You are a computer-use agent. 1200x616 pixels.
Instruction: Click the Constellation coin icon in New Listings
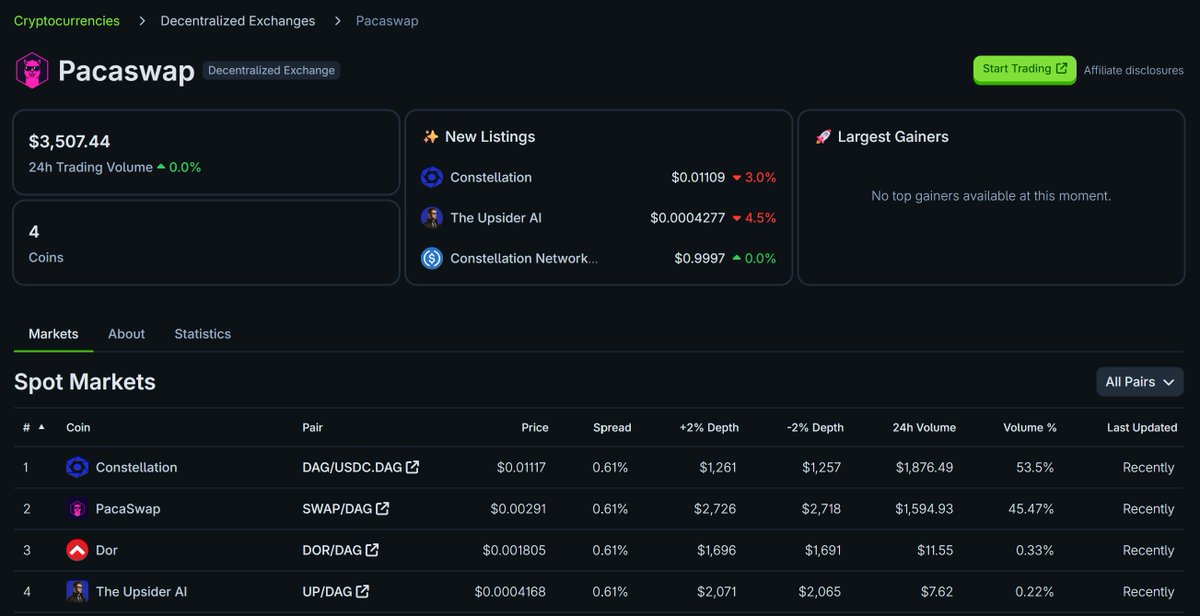[x=432, y=177]
